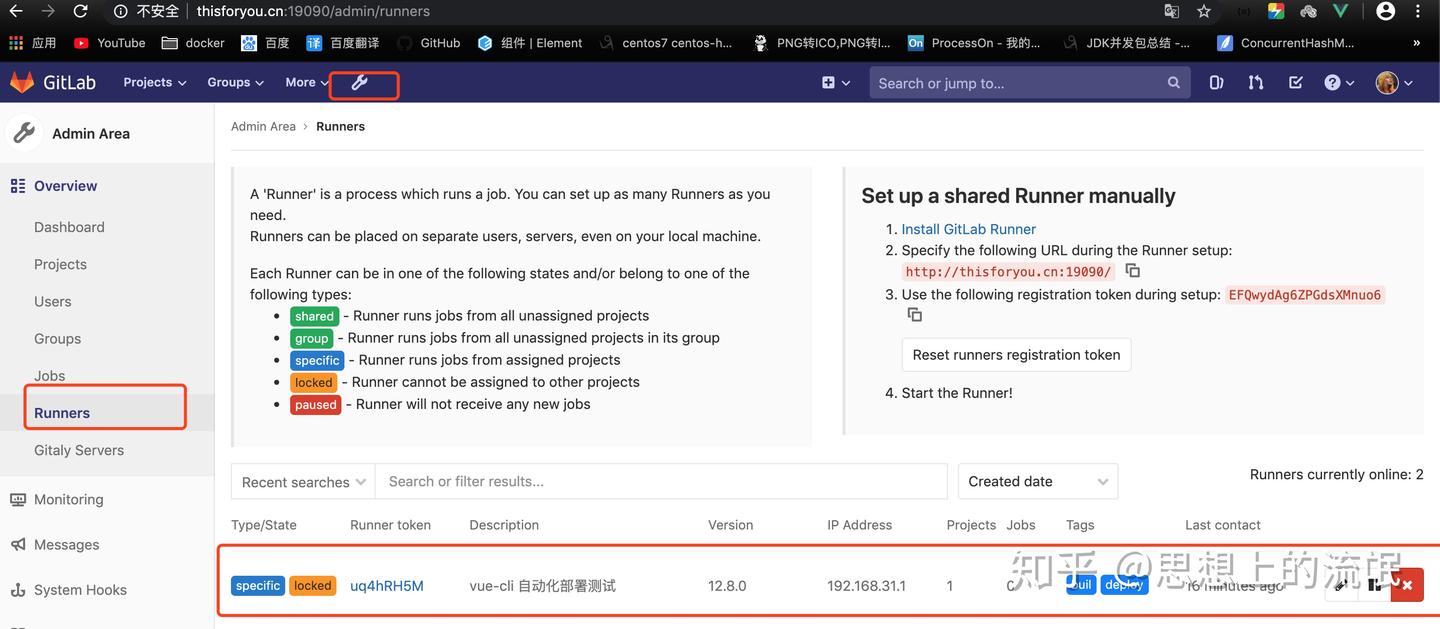
Task: Open the Groups menu
Action: click(x=234, y=82)
